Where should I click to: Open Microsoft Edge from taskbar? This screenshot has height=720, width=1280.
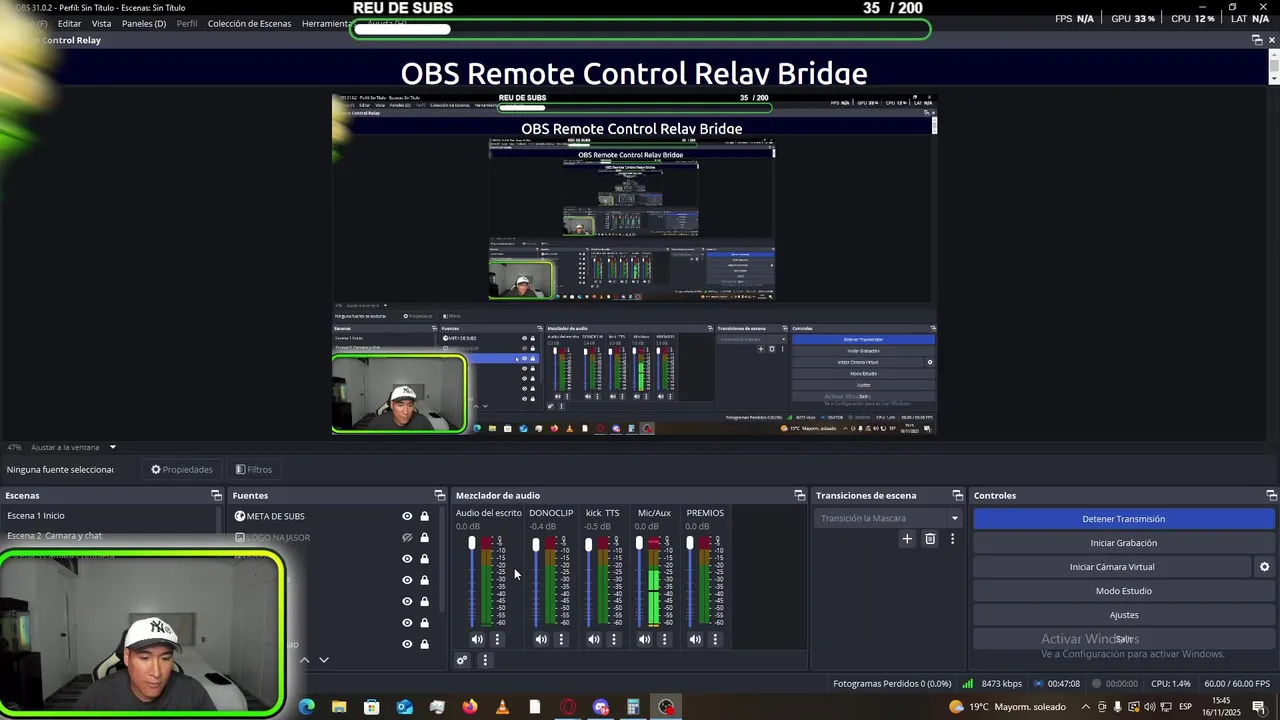306,707
